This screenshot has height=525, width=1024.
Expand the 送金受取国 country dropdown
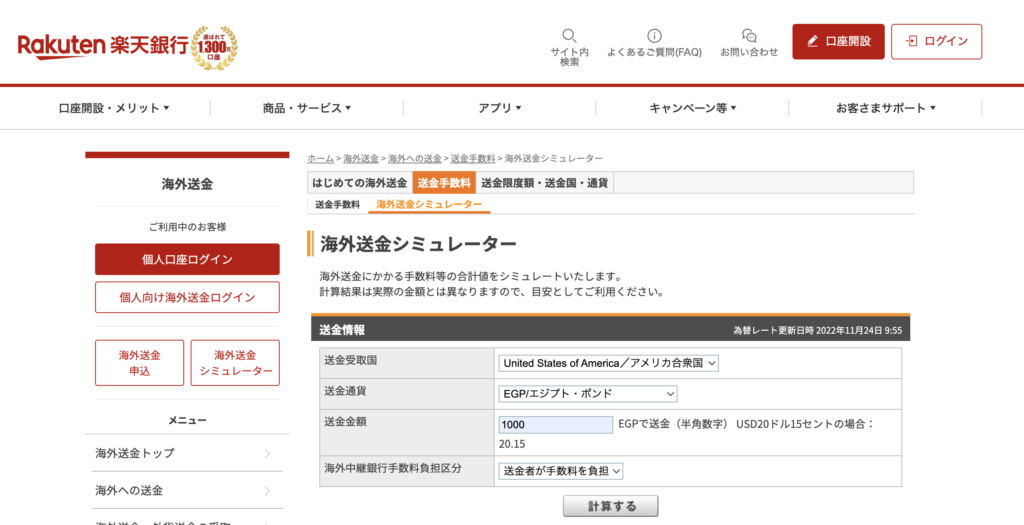(x=608, y=363)
